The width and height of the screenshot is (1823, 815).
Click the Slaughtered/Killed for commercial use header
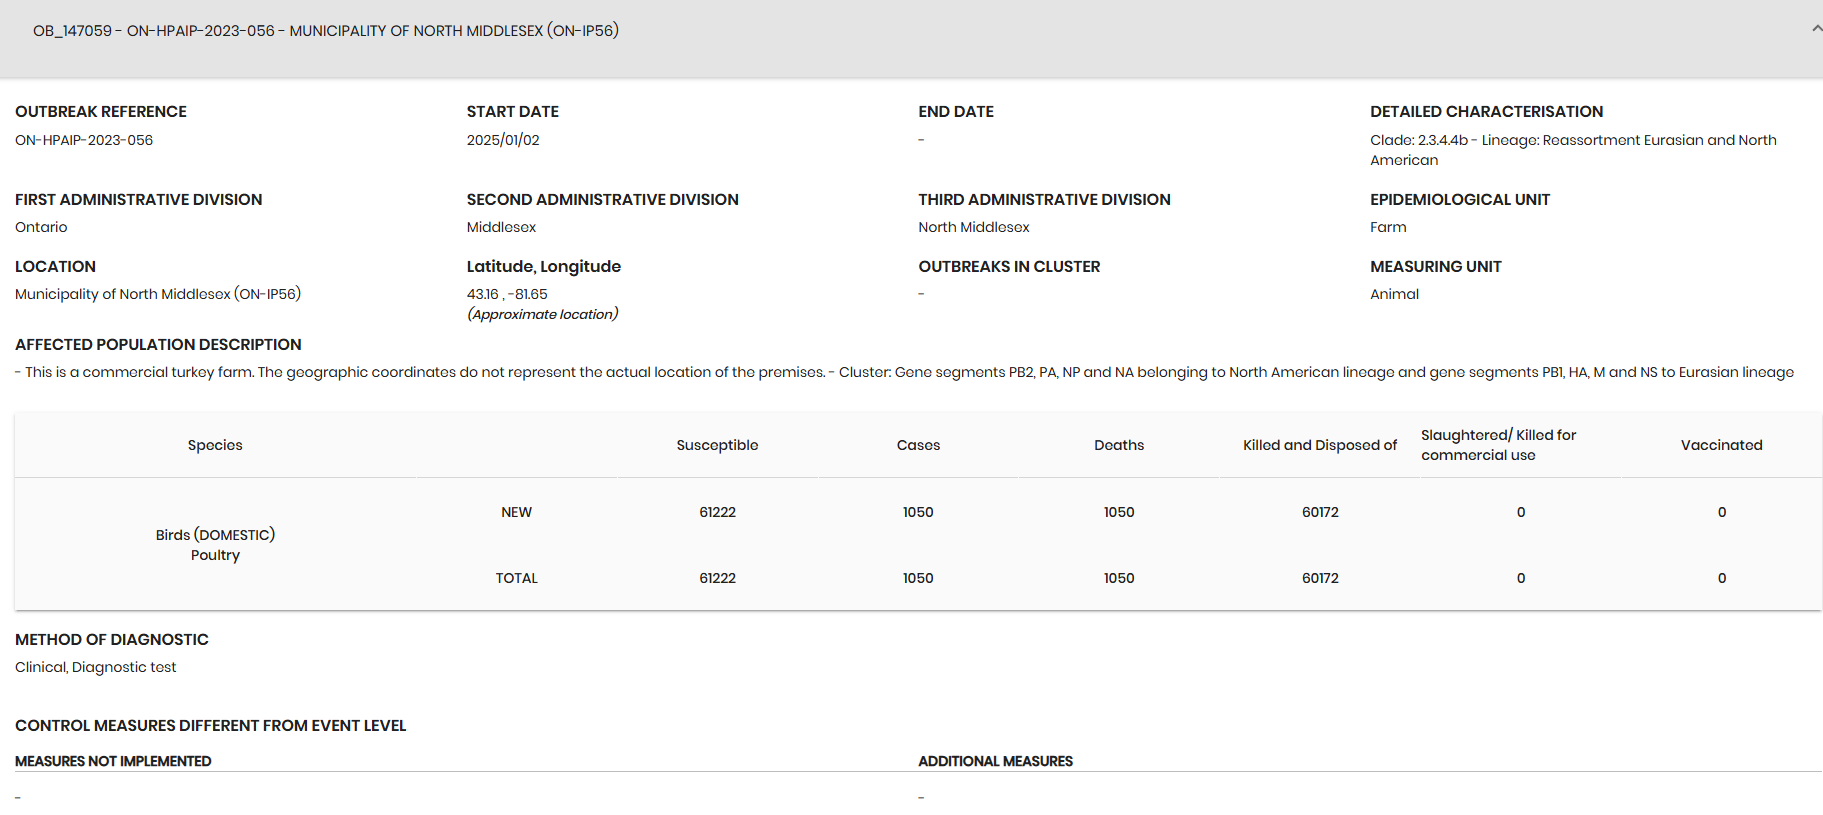pos(1498,445)
